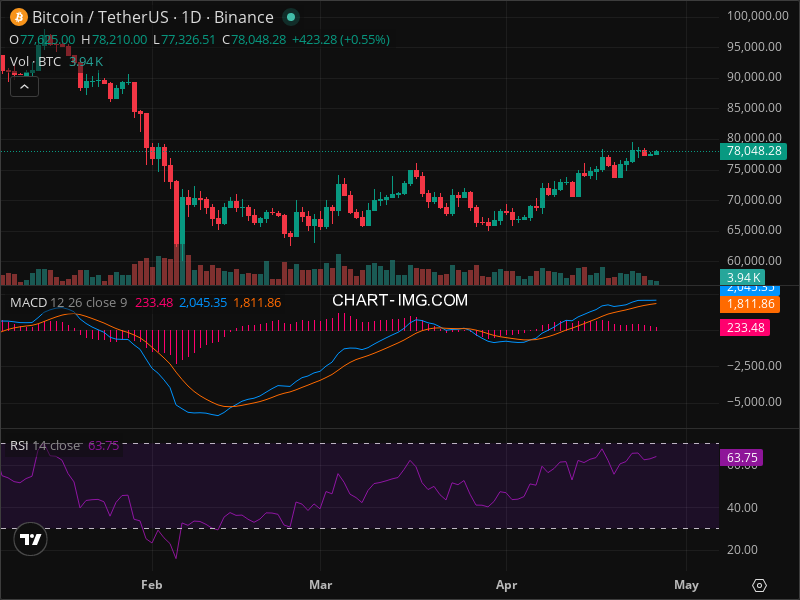Click the Bitcoin / TetherUS symbol title
The width and height of the screenshot is (800, 600).
(x=101, y=17)
